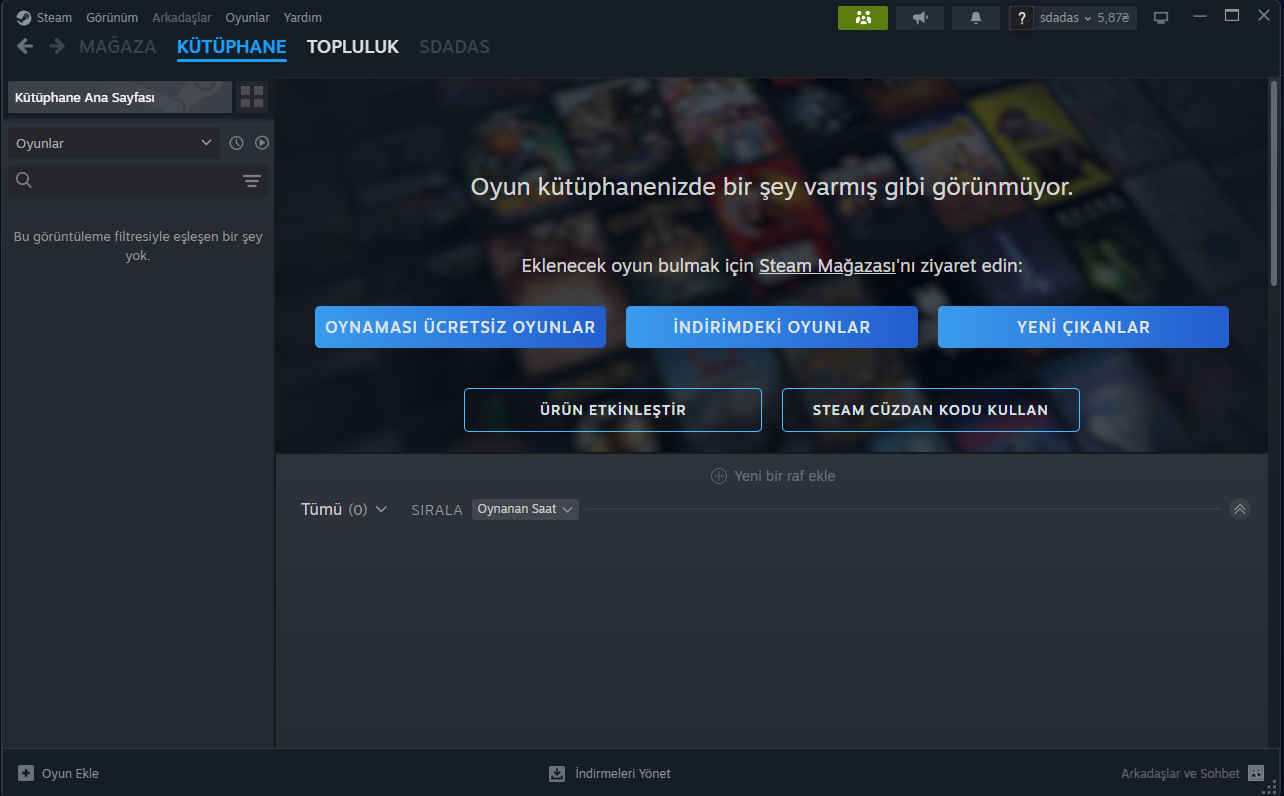Expand the Oyunlar filter dropdown in the sidebar

[114, 143]
